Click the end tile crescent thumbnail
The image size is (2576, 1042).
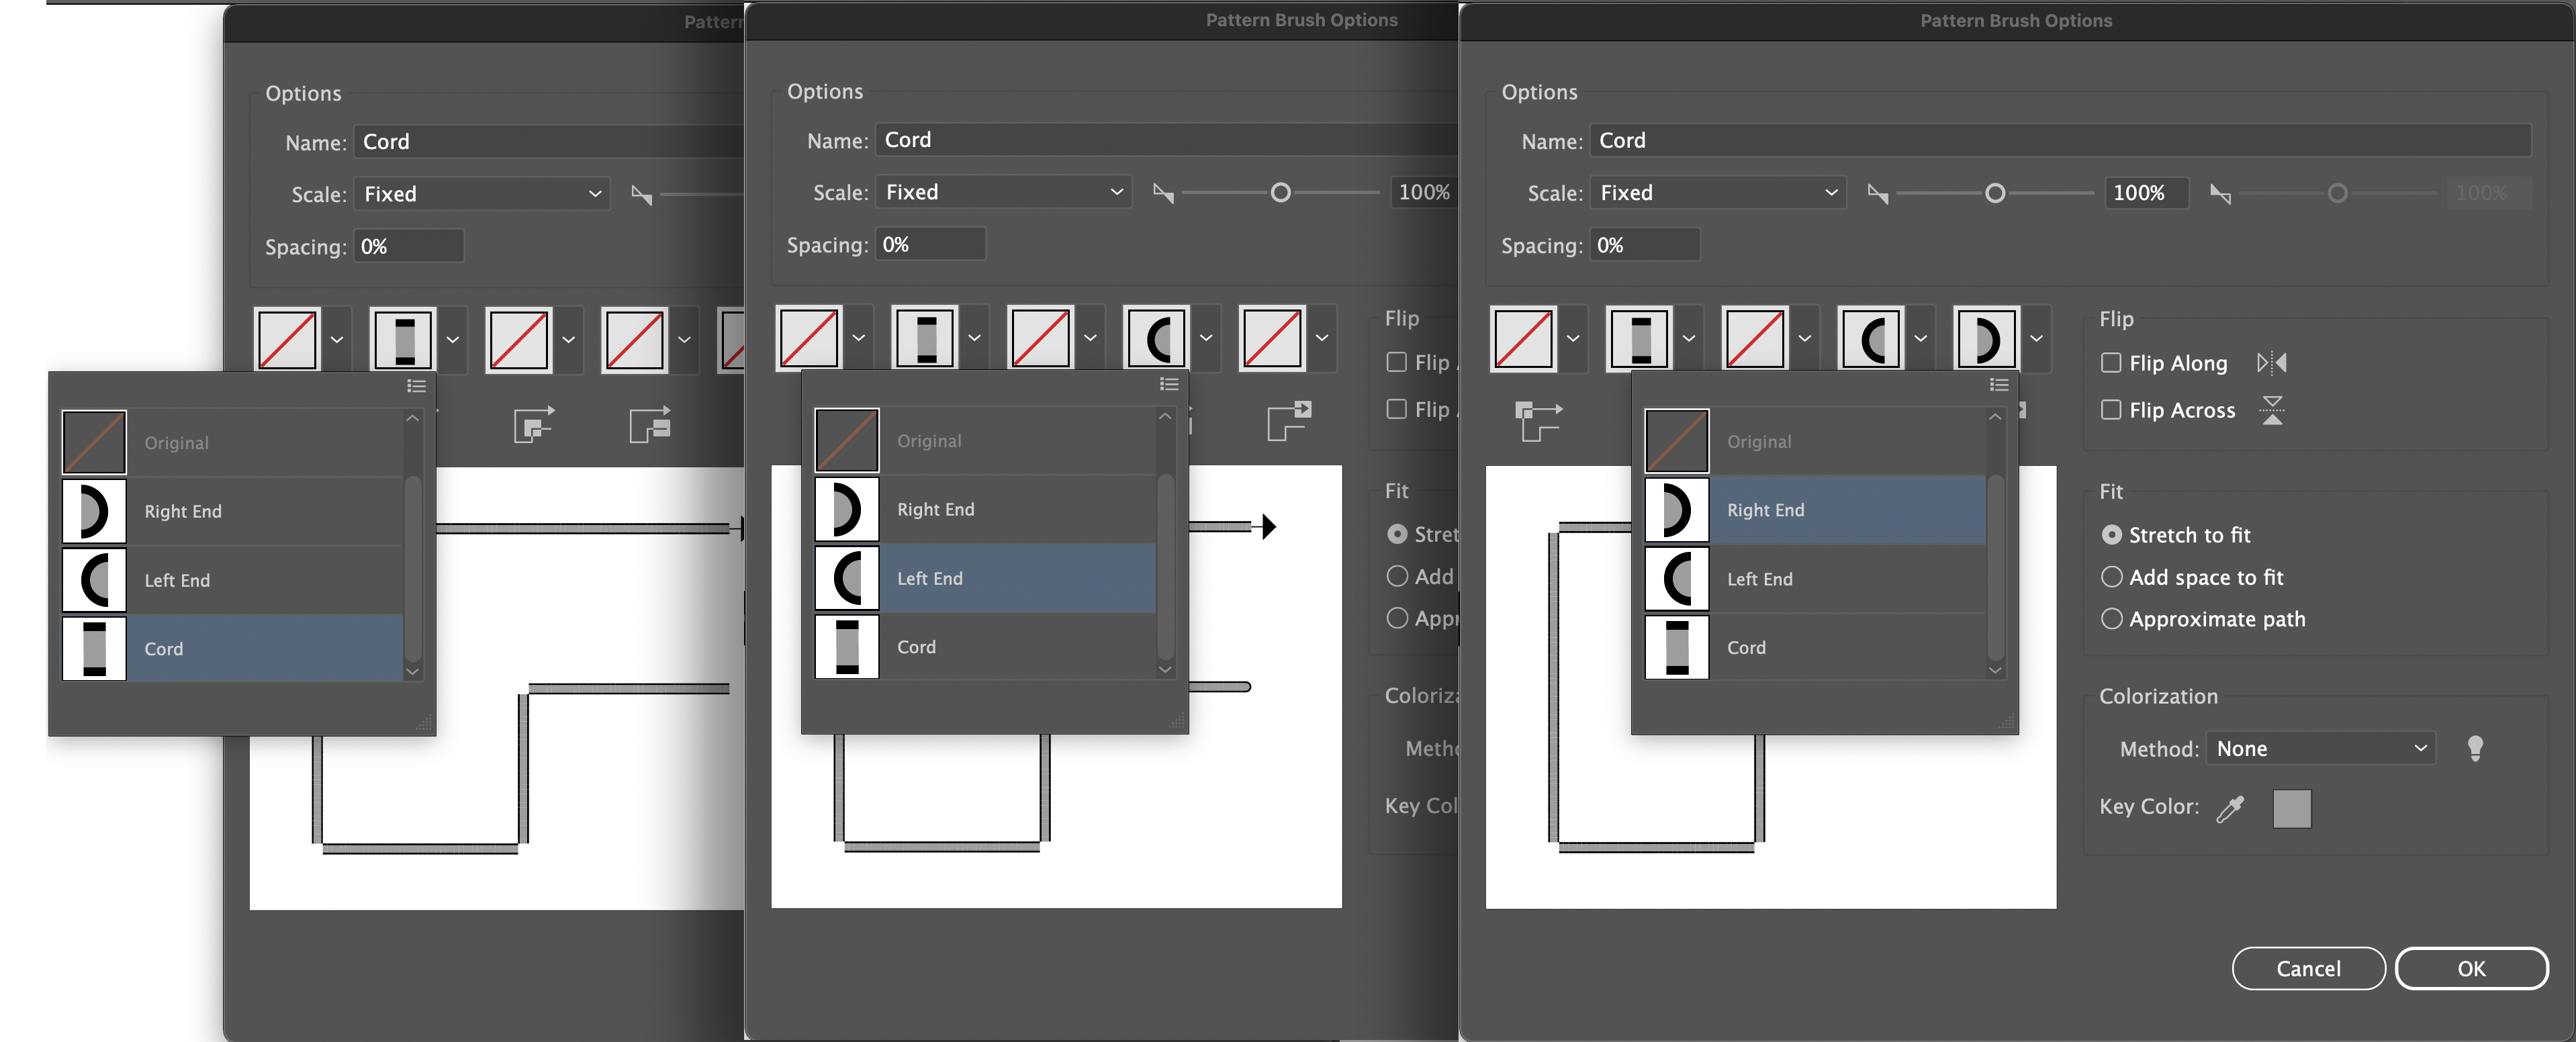1989,338
